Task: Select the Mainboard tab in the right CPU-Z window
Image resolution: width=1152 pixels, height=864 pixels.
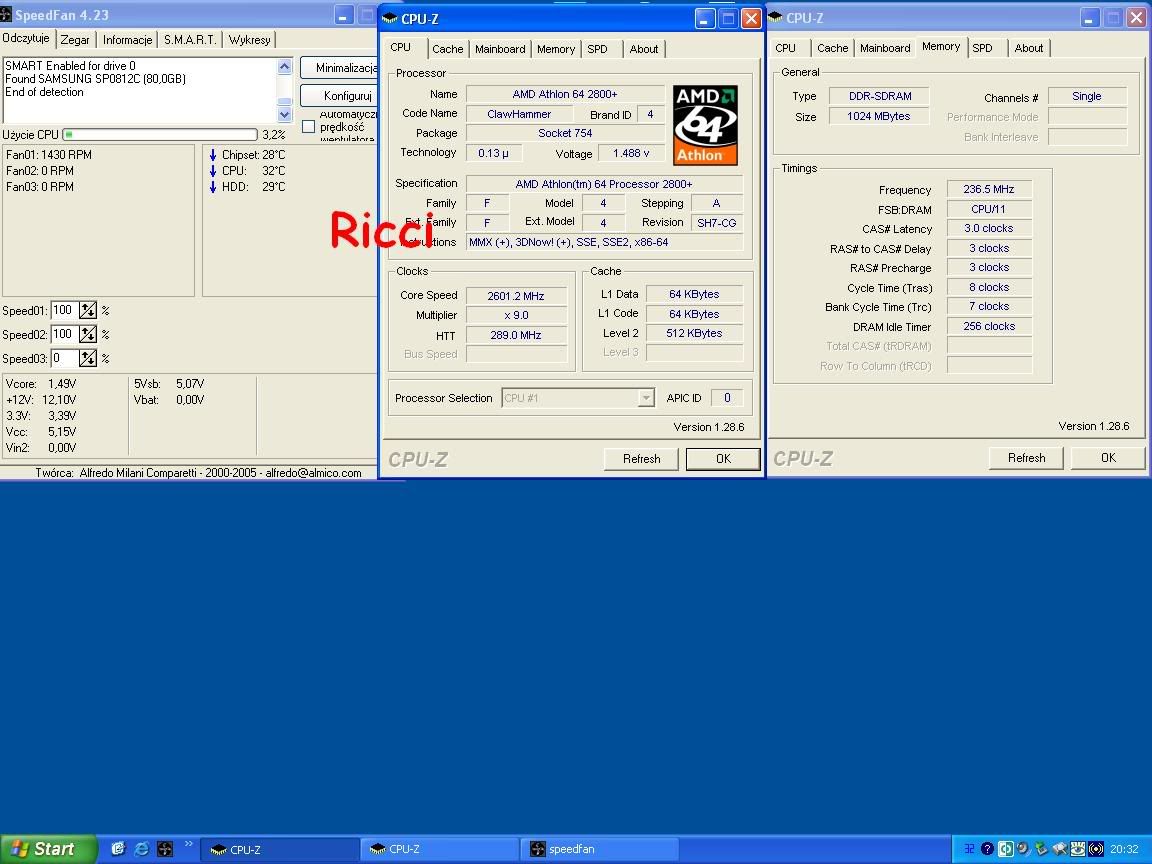Action: point(885,48)
